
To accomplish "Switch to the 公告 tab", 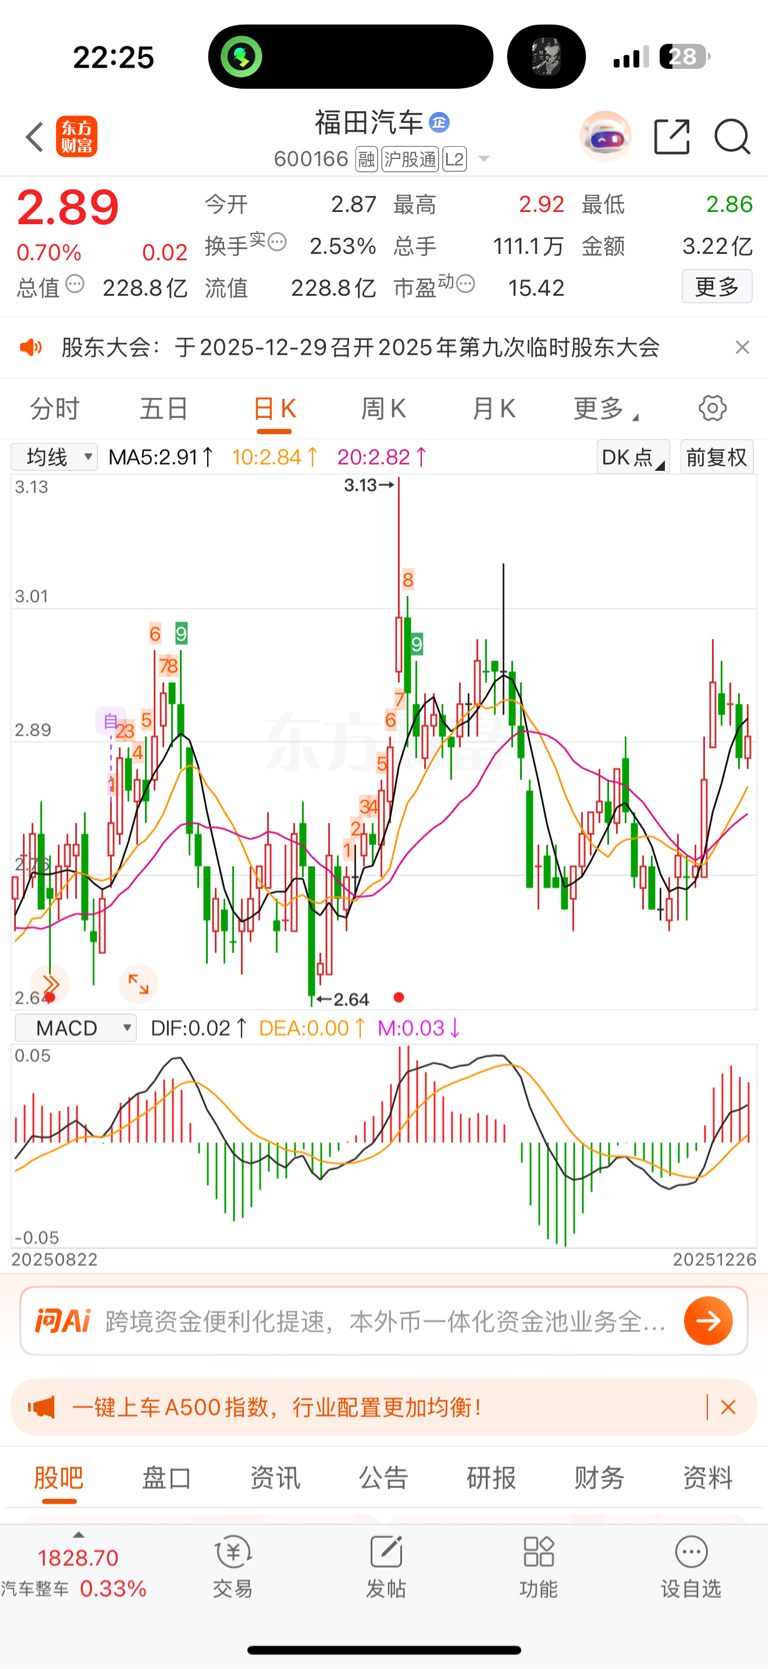I will (x=383, y=1478).
